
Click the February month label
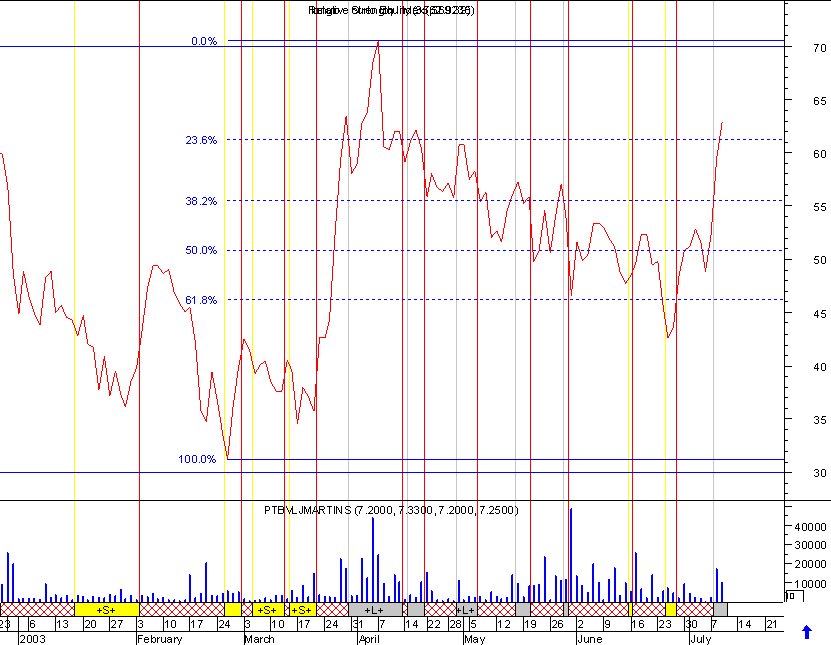(160, 639)
